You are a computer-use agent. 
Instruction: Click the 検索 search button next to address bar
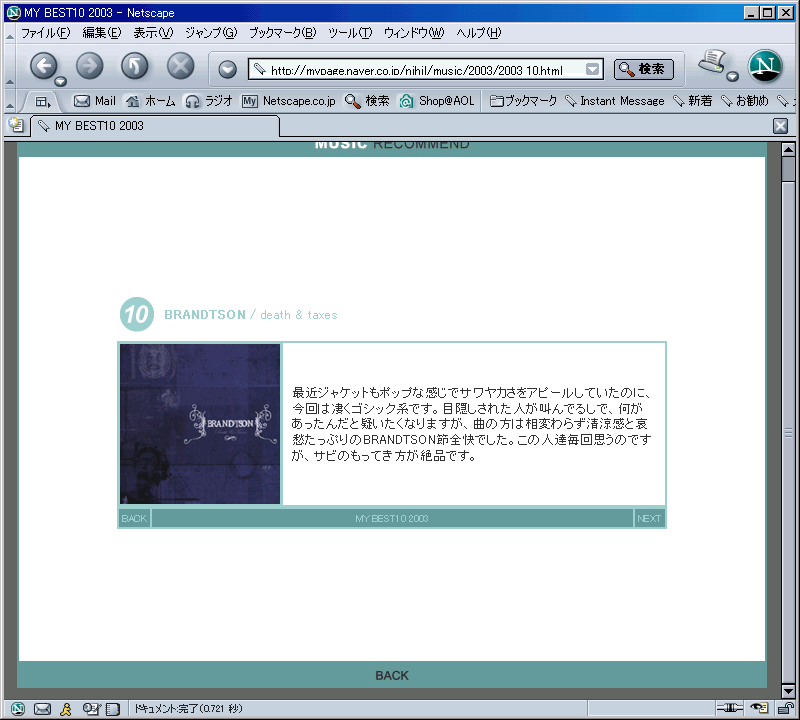click(x=643, y=69)
